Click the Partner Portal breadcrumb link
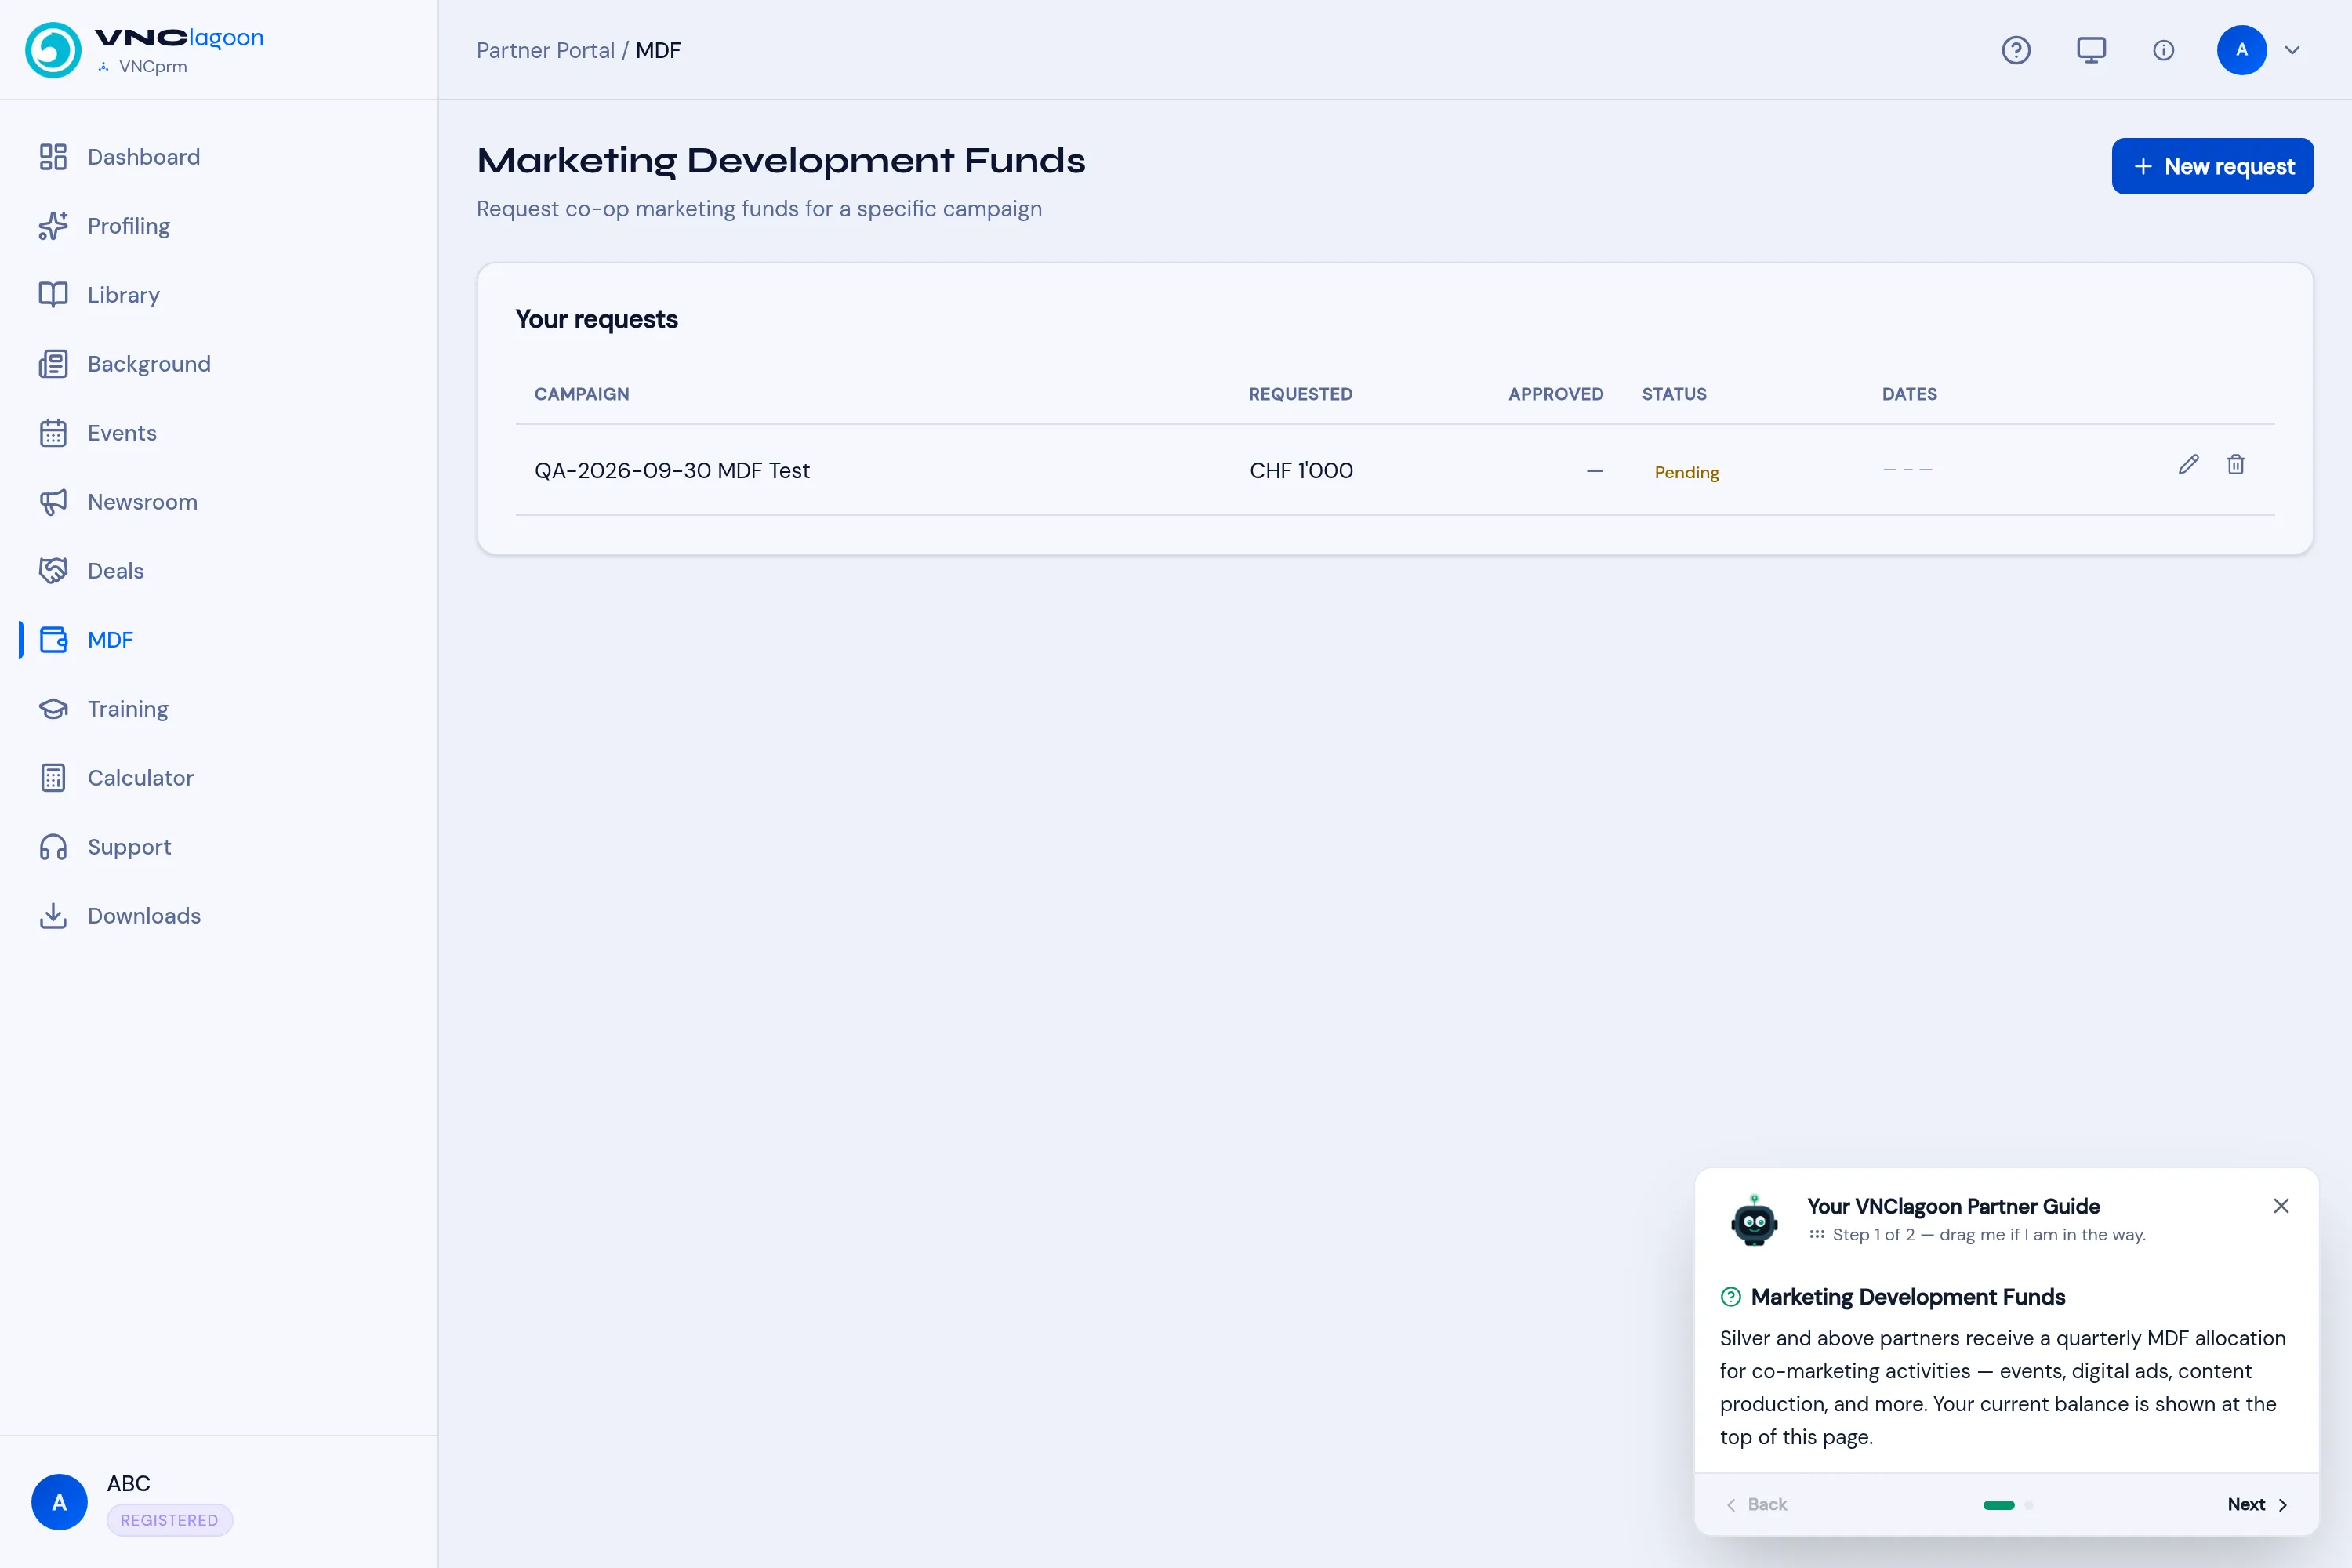Image resolution: width=2352 pixels, height=1568 pixels. 545,50
